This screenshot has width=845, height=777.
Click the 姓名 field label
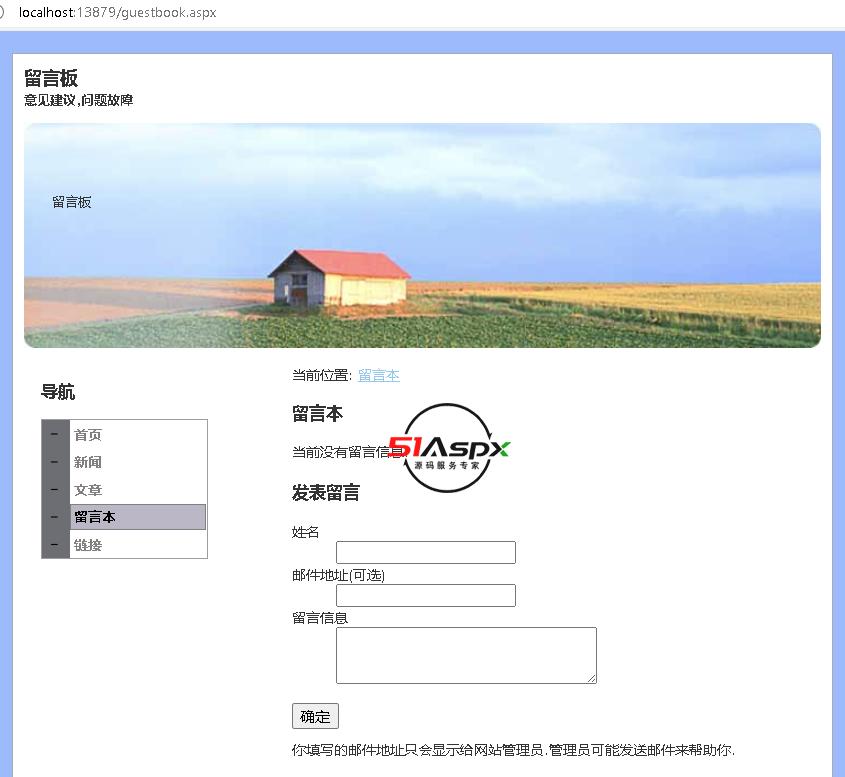pyautogui.click(x=306, y=532)
